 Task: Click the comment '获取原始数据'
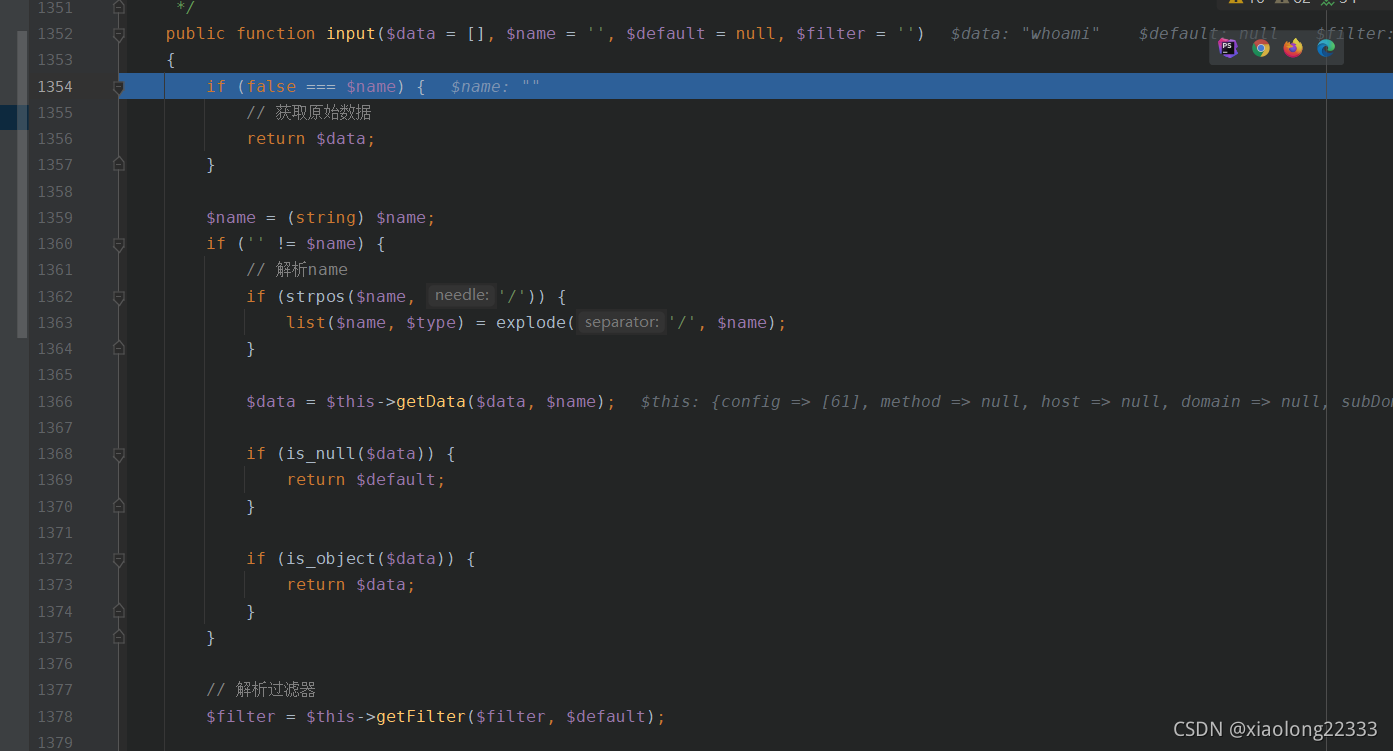point(309,112)
